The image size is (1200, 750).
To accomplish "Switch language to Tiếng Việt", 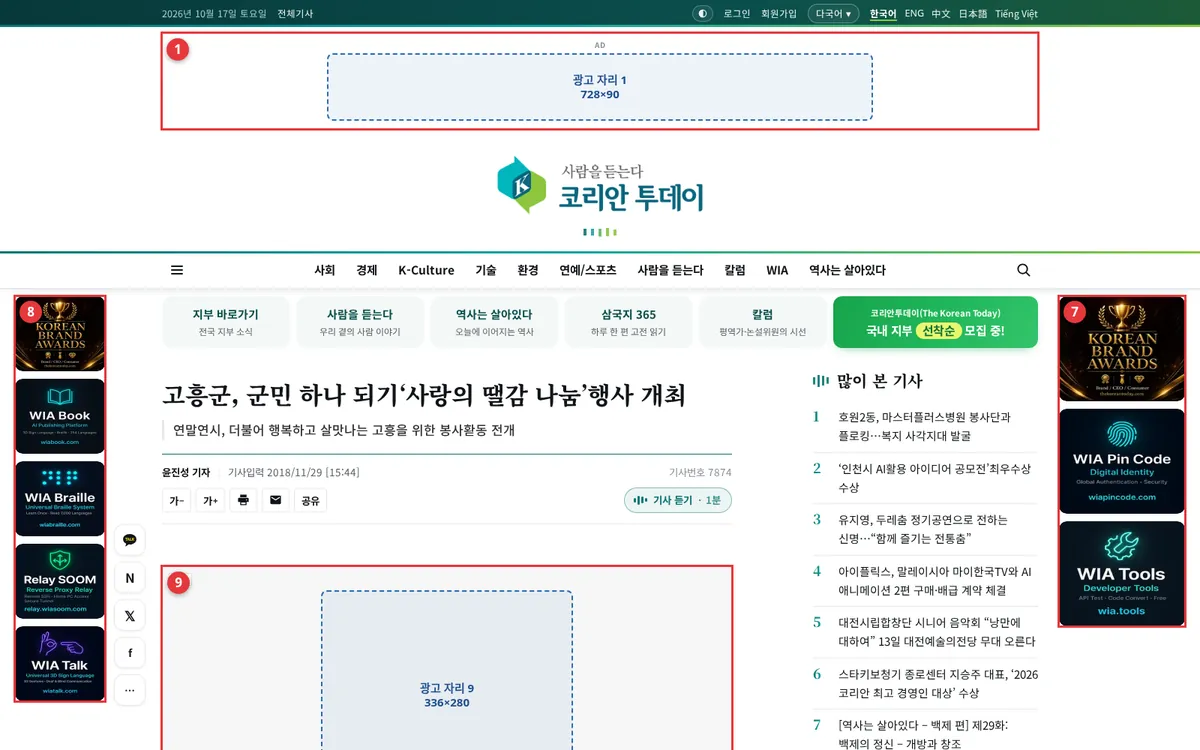I will (x=1016, y=14).
